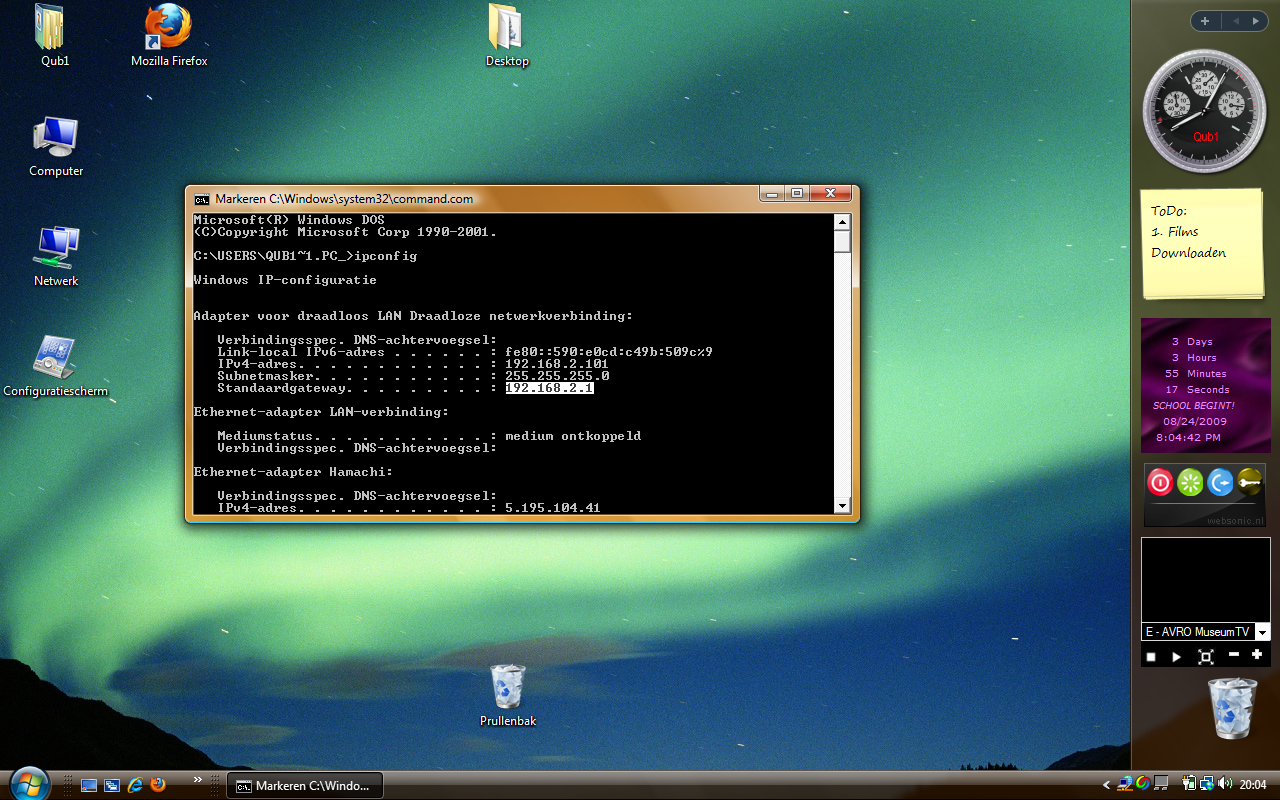Viewport: 1280px width, 800px height.
Task: Click the School Begint countdown gadget
Action: [x=1205, y=386]
